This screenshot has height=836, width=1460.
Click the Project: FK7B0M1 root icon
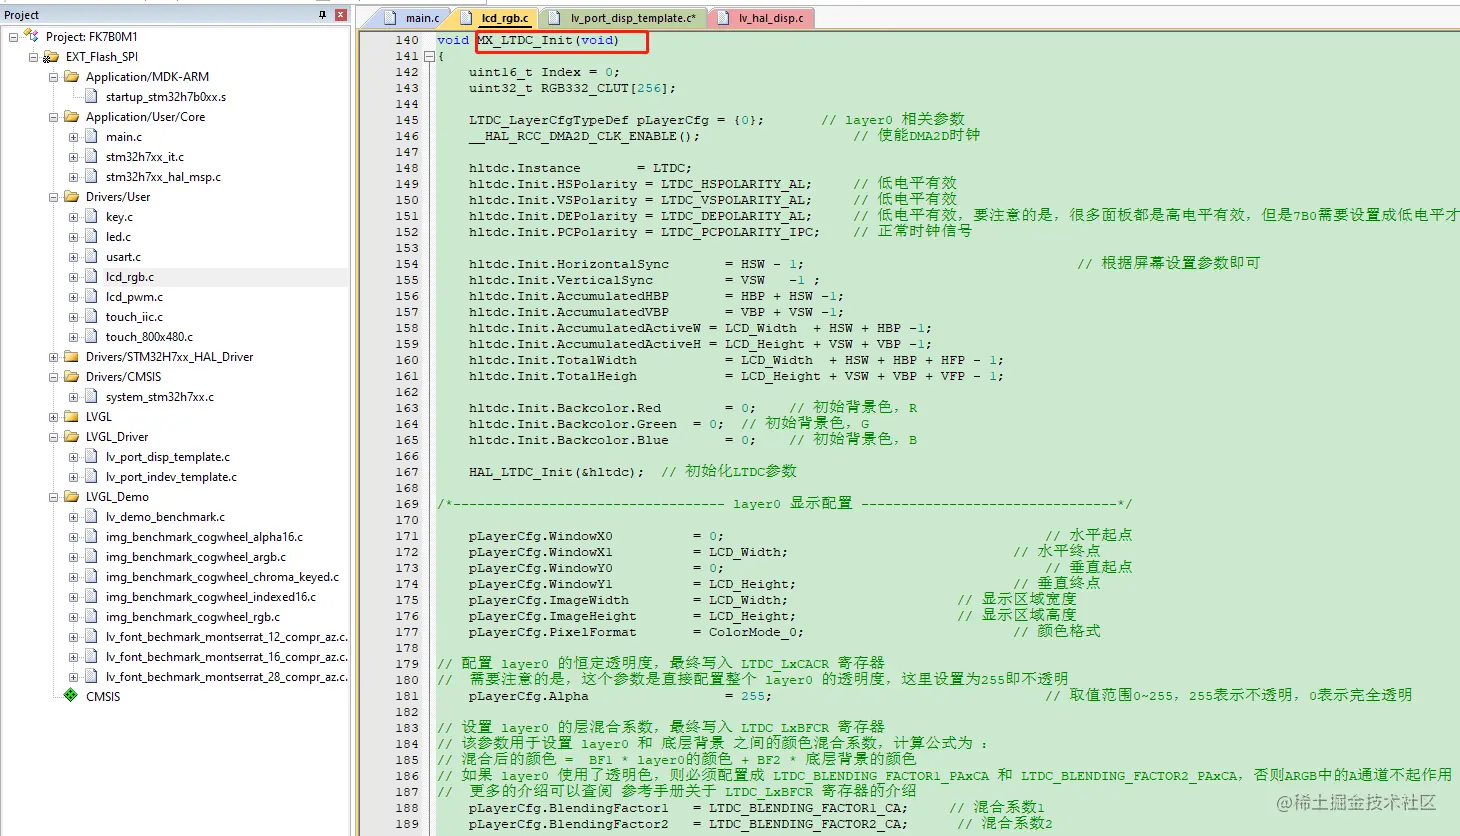(x=31, y=36)
